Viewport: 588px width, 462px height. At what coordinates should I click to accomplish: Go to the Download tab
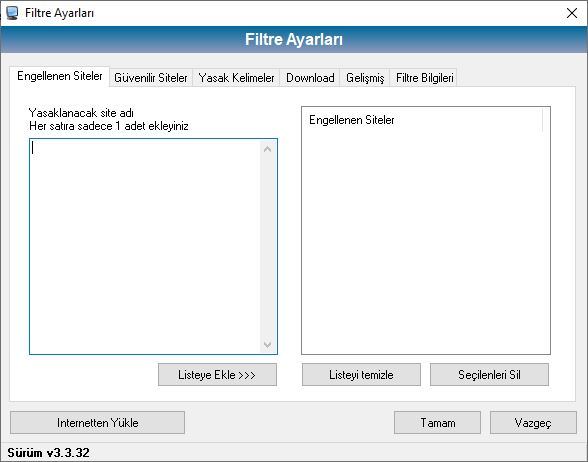point(310,78)
